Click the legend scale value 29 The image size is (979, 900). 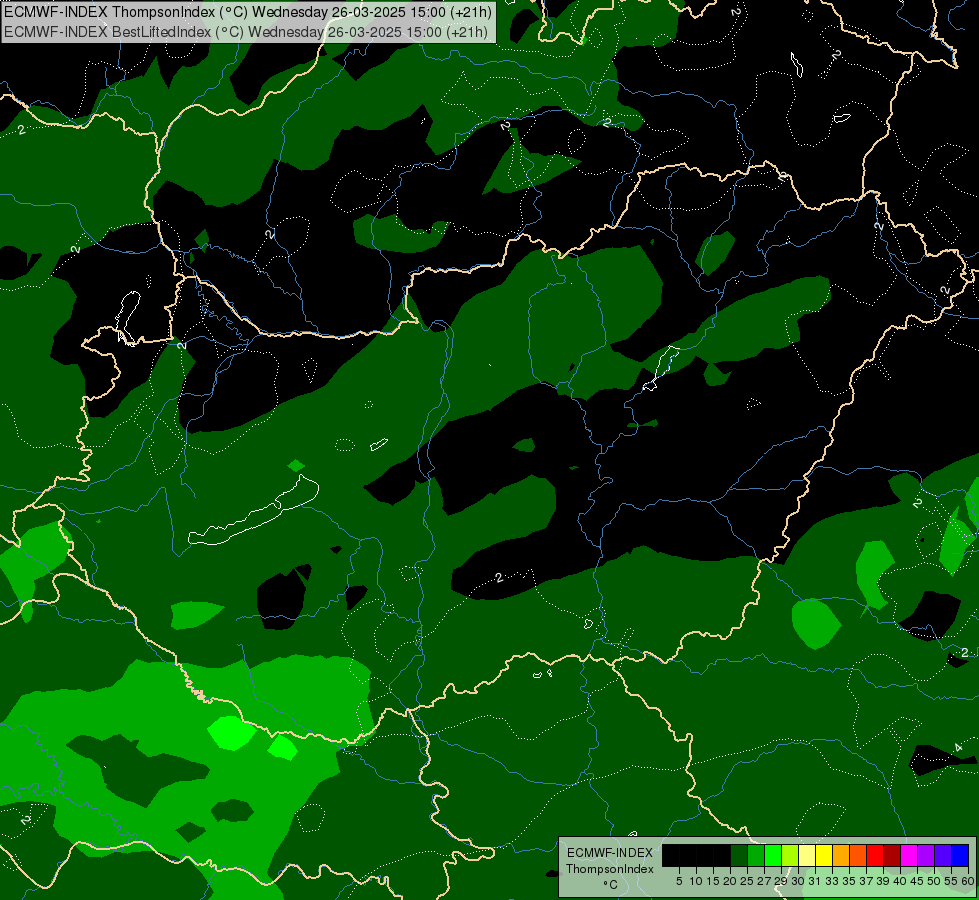[x=781, y=881]
